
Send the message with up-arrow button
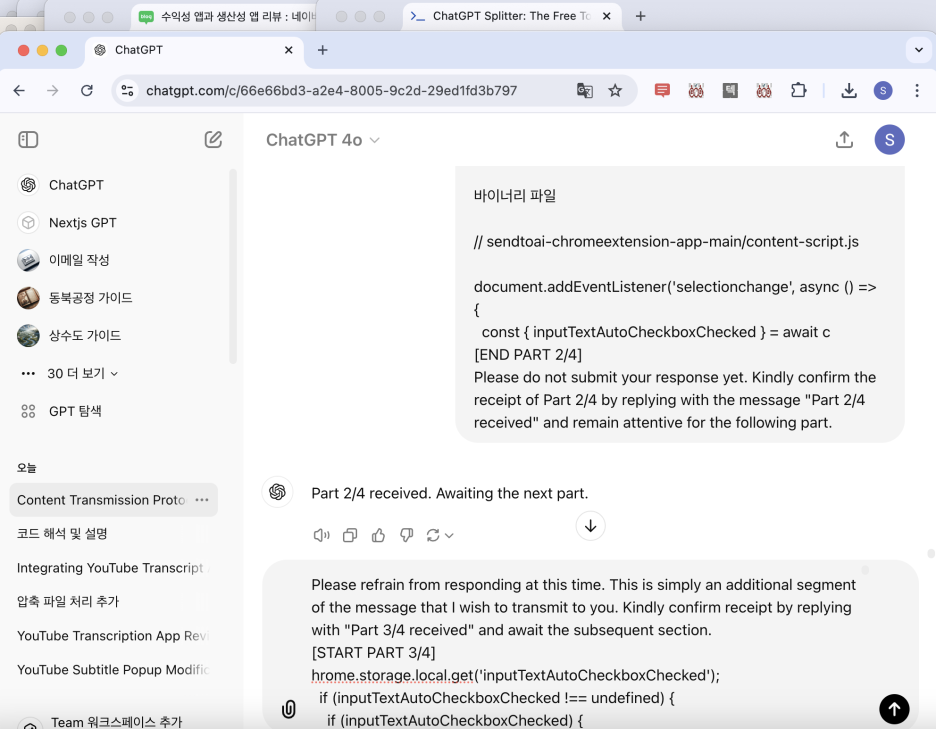click(x=894, y=709)
